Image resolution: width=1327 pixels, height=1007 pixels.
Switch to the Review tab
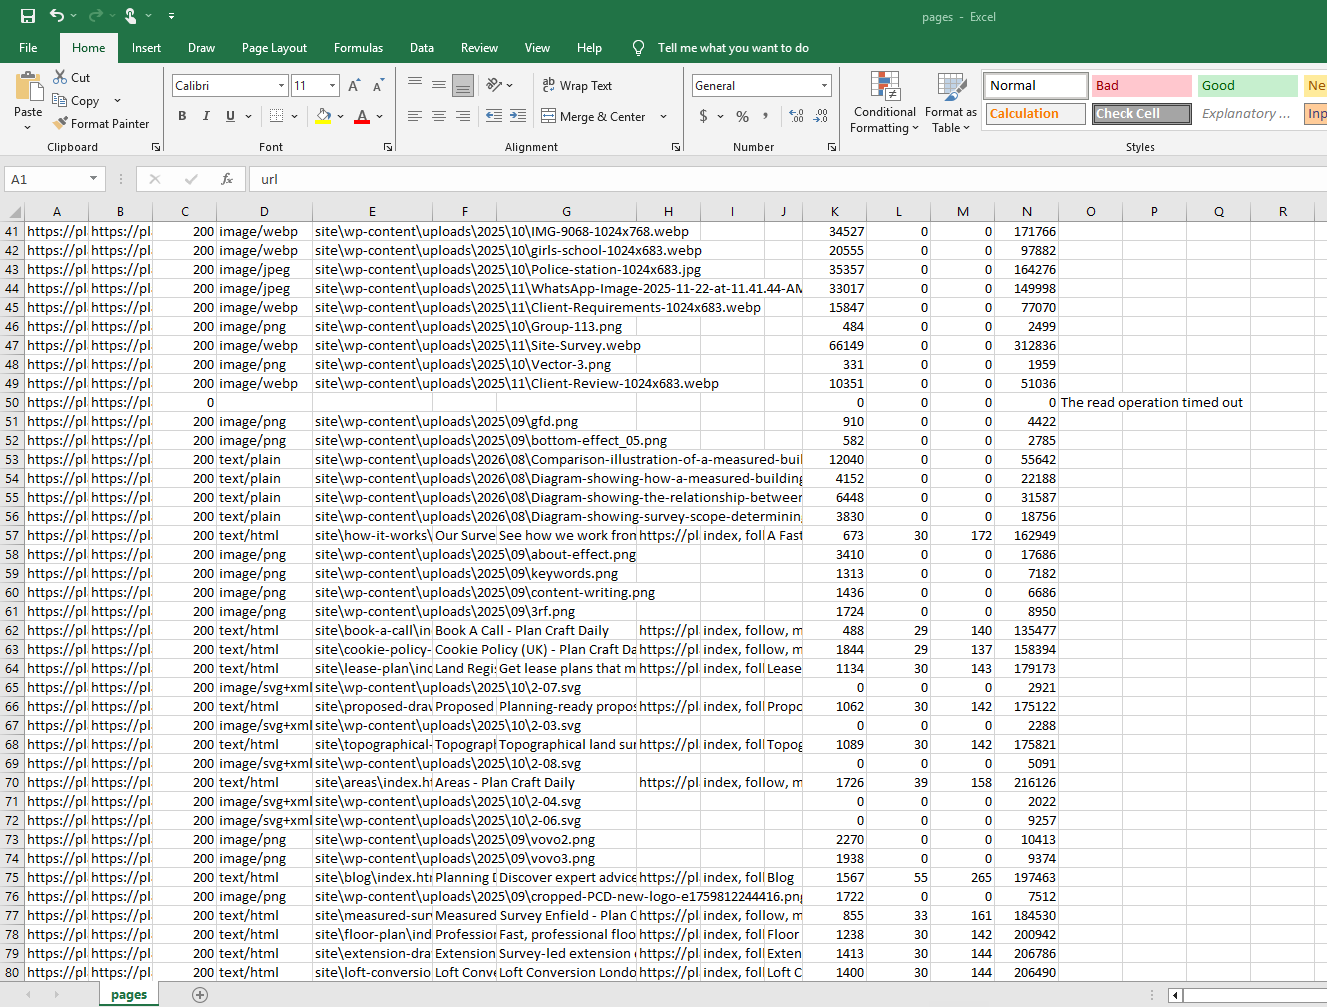[x=479, y=47]
